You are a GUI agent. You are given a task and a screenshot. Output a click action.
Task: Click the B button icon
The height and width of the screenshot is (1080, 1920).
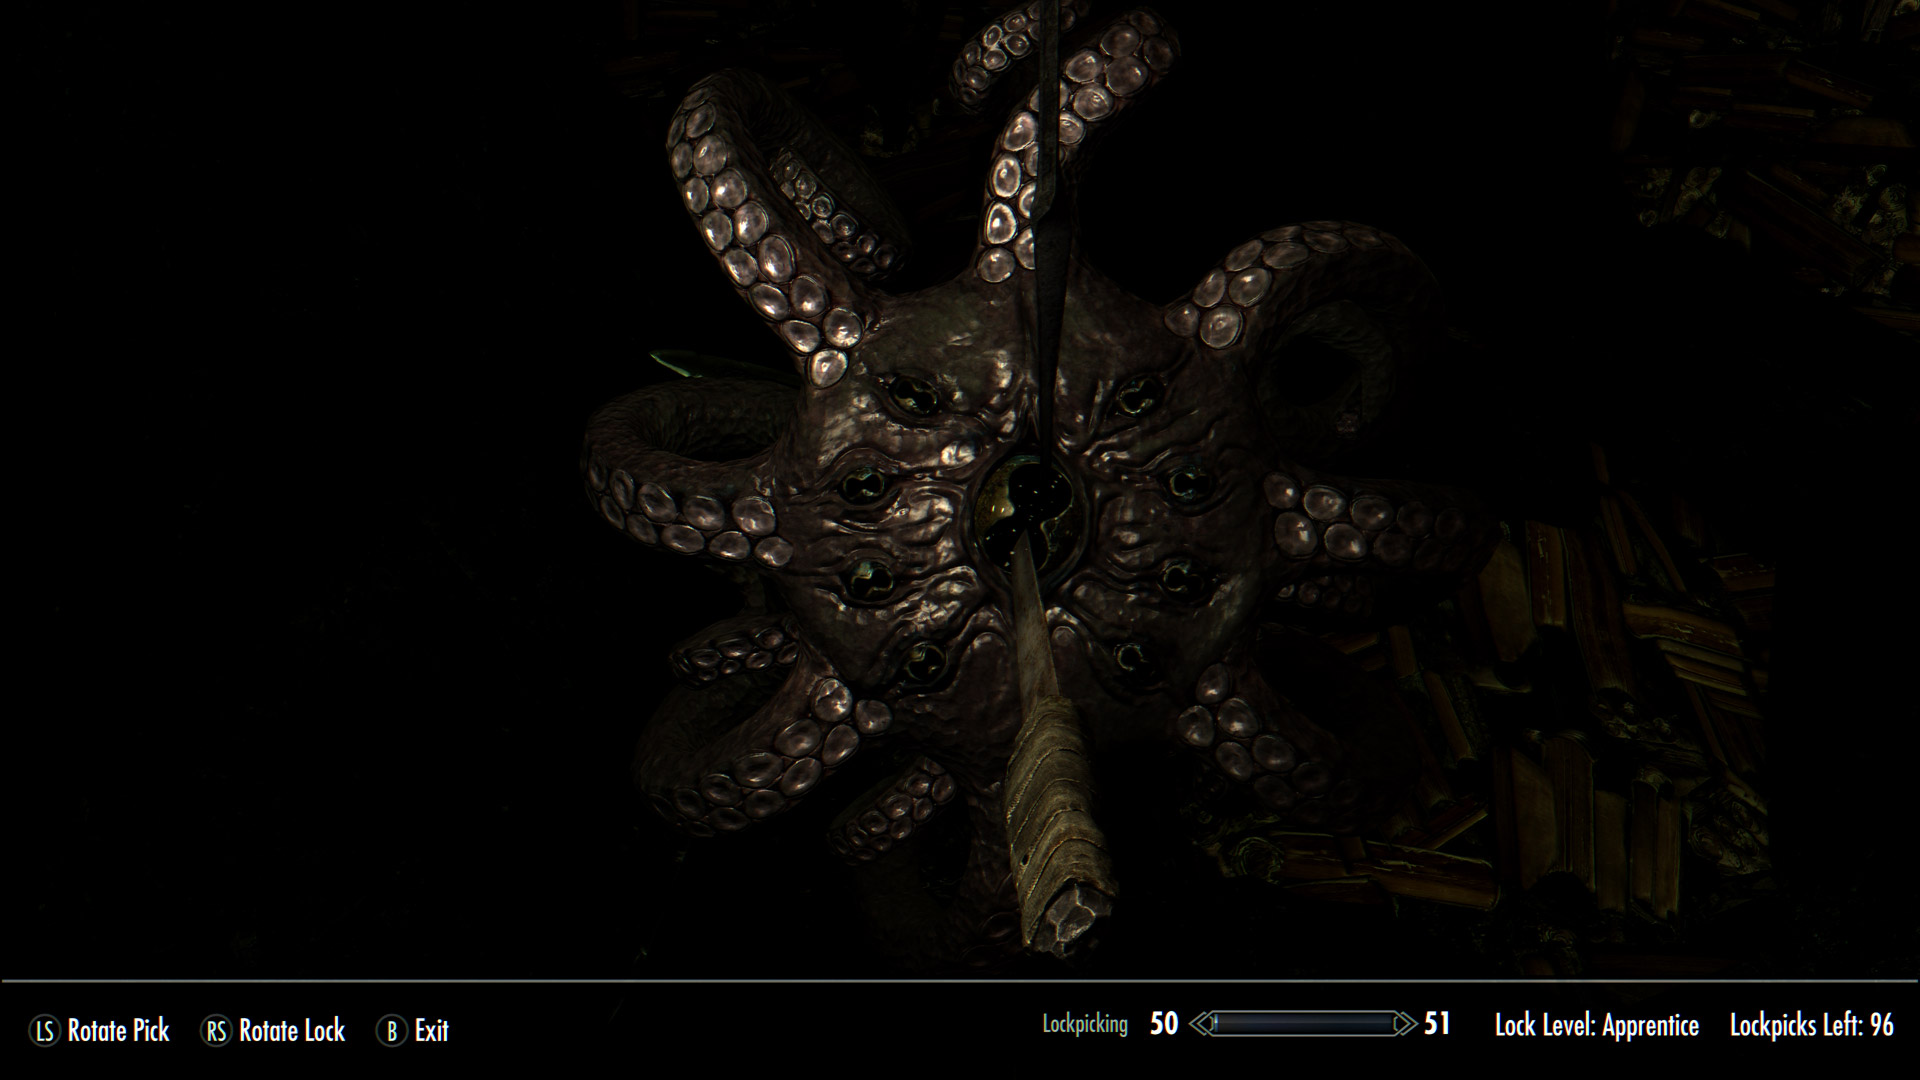[392, 1031]
